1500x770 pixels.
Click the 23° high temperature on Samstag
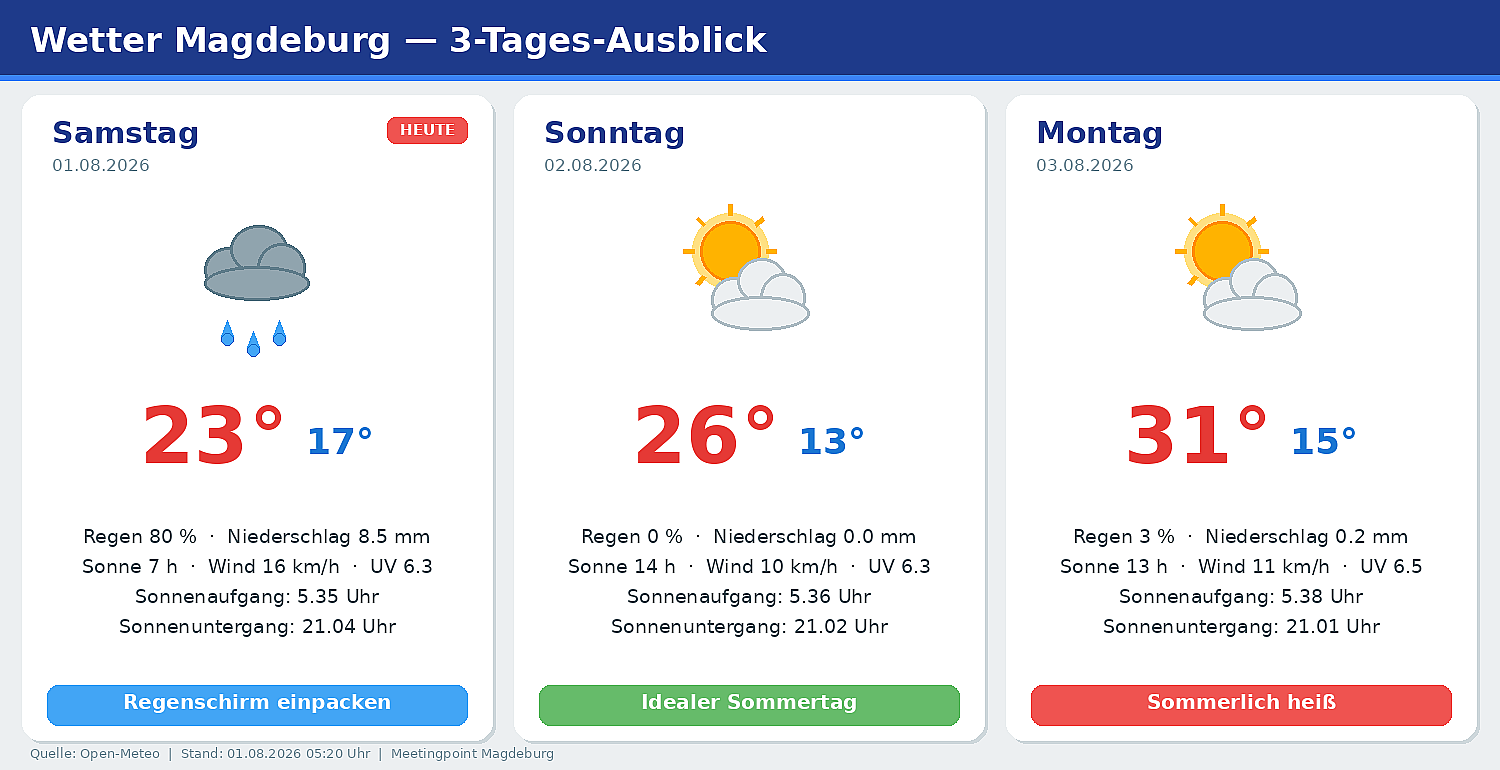point(213,437)
